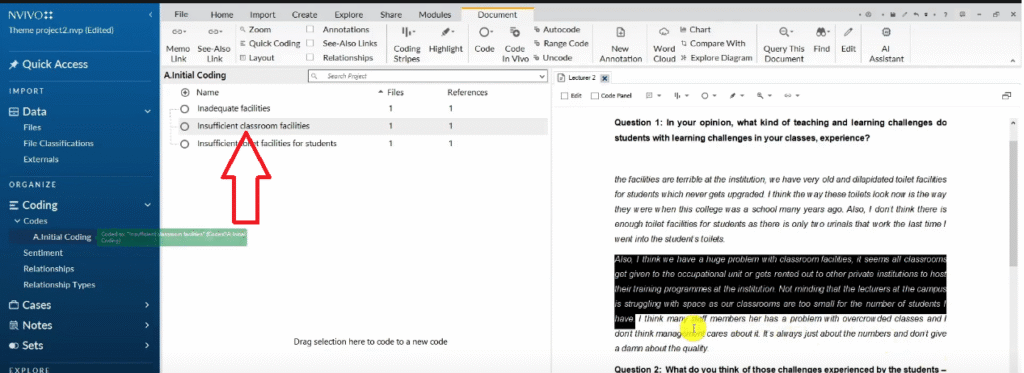Enable the Code Panel checkbox
This screenshot has width=1024, height=373.
point(594,95)
